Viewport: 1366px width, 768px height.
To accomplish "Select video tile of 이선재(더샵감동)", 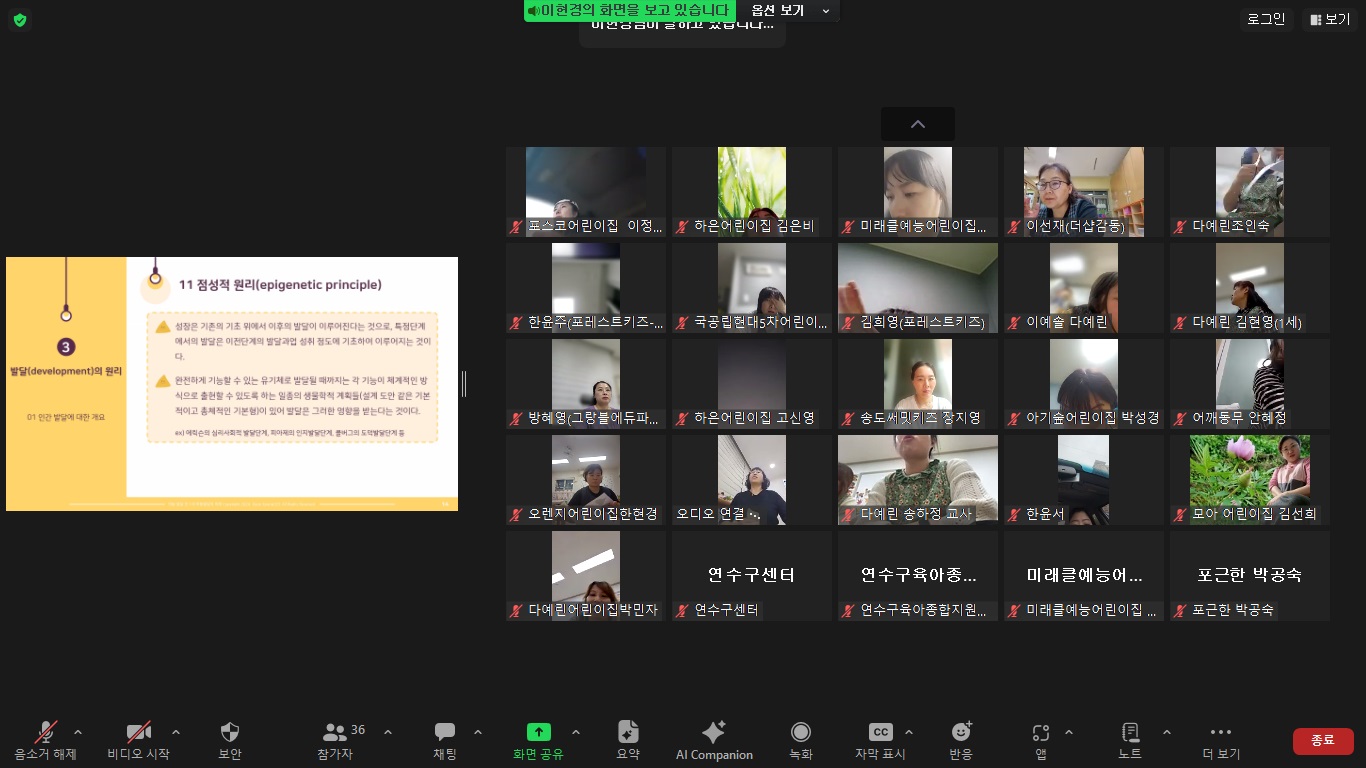I will click(1084, 192).
